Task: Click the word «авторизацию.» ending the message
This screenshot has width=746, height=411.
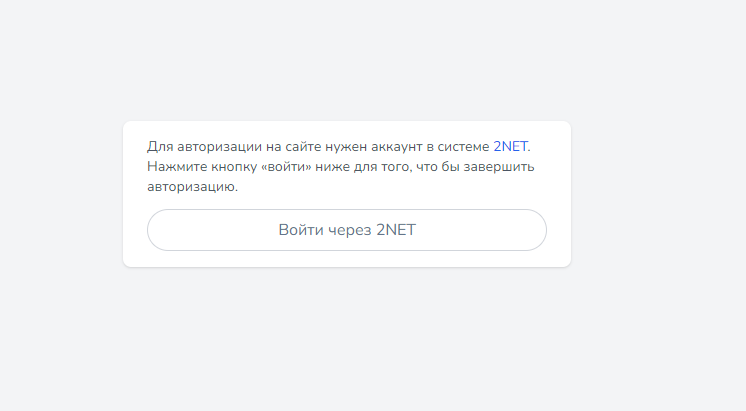Action: (192, 187)
